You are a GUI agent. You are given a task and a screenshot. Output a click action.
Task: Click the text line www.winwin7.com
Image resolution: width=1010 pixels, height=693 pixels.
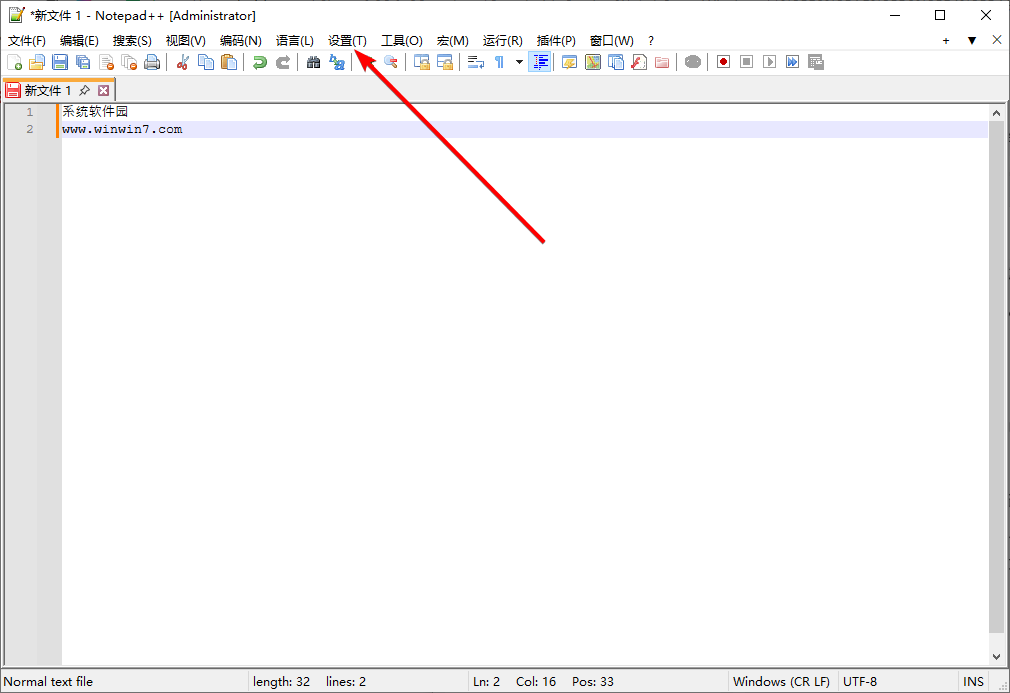coord(122,129)
